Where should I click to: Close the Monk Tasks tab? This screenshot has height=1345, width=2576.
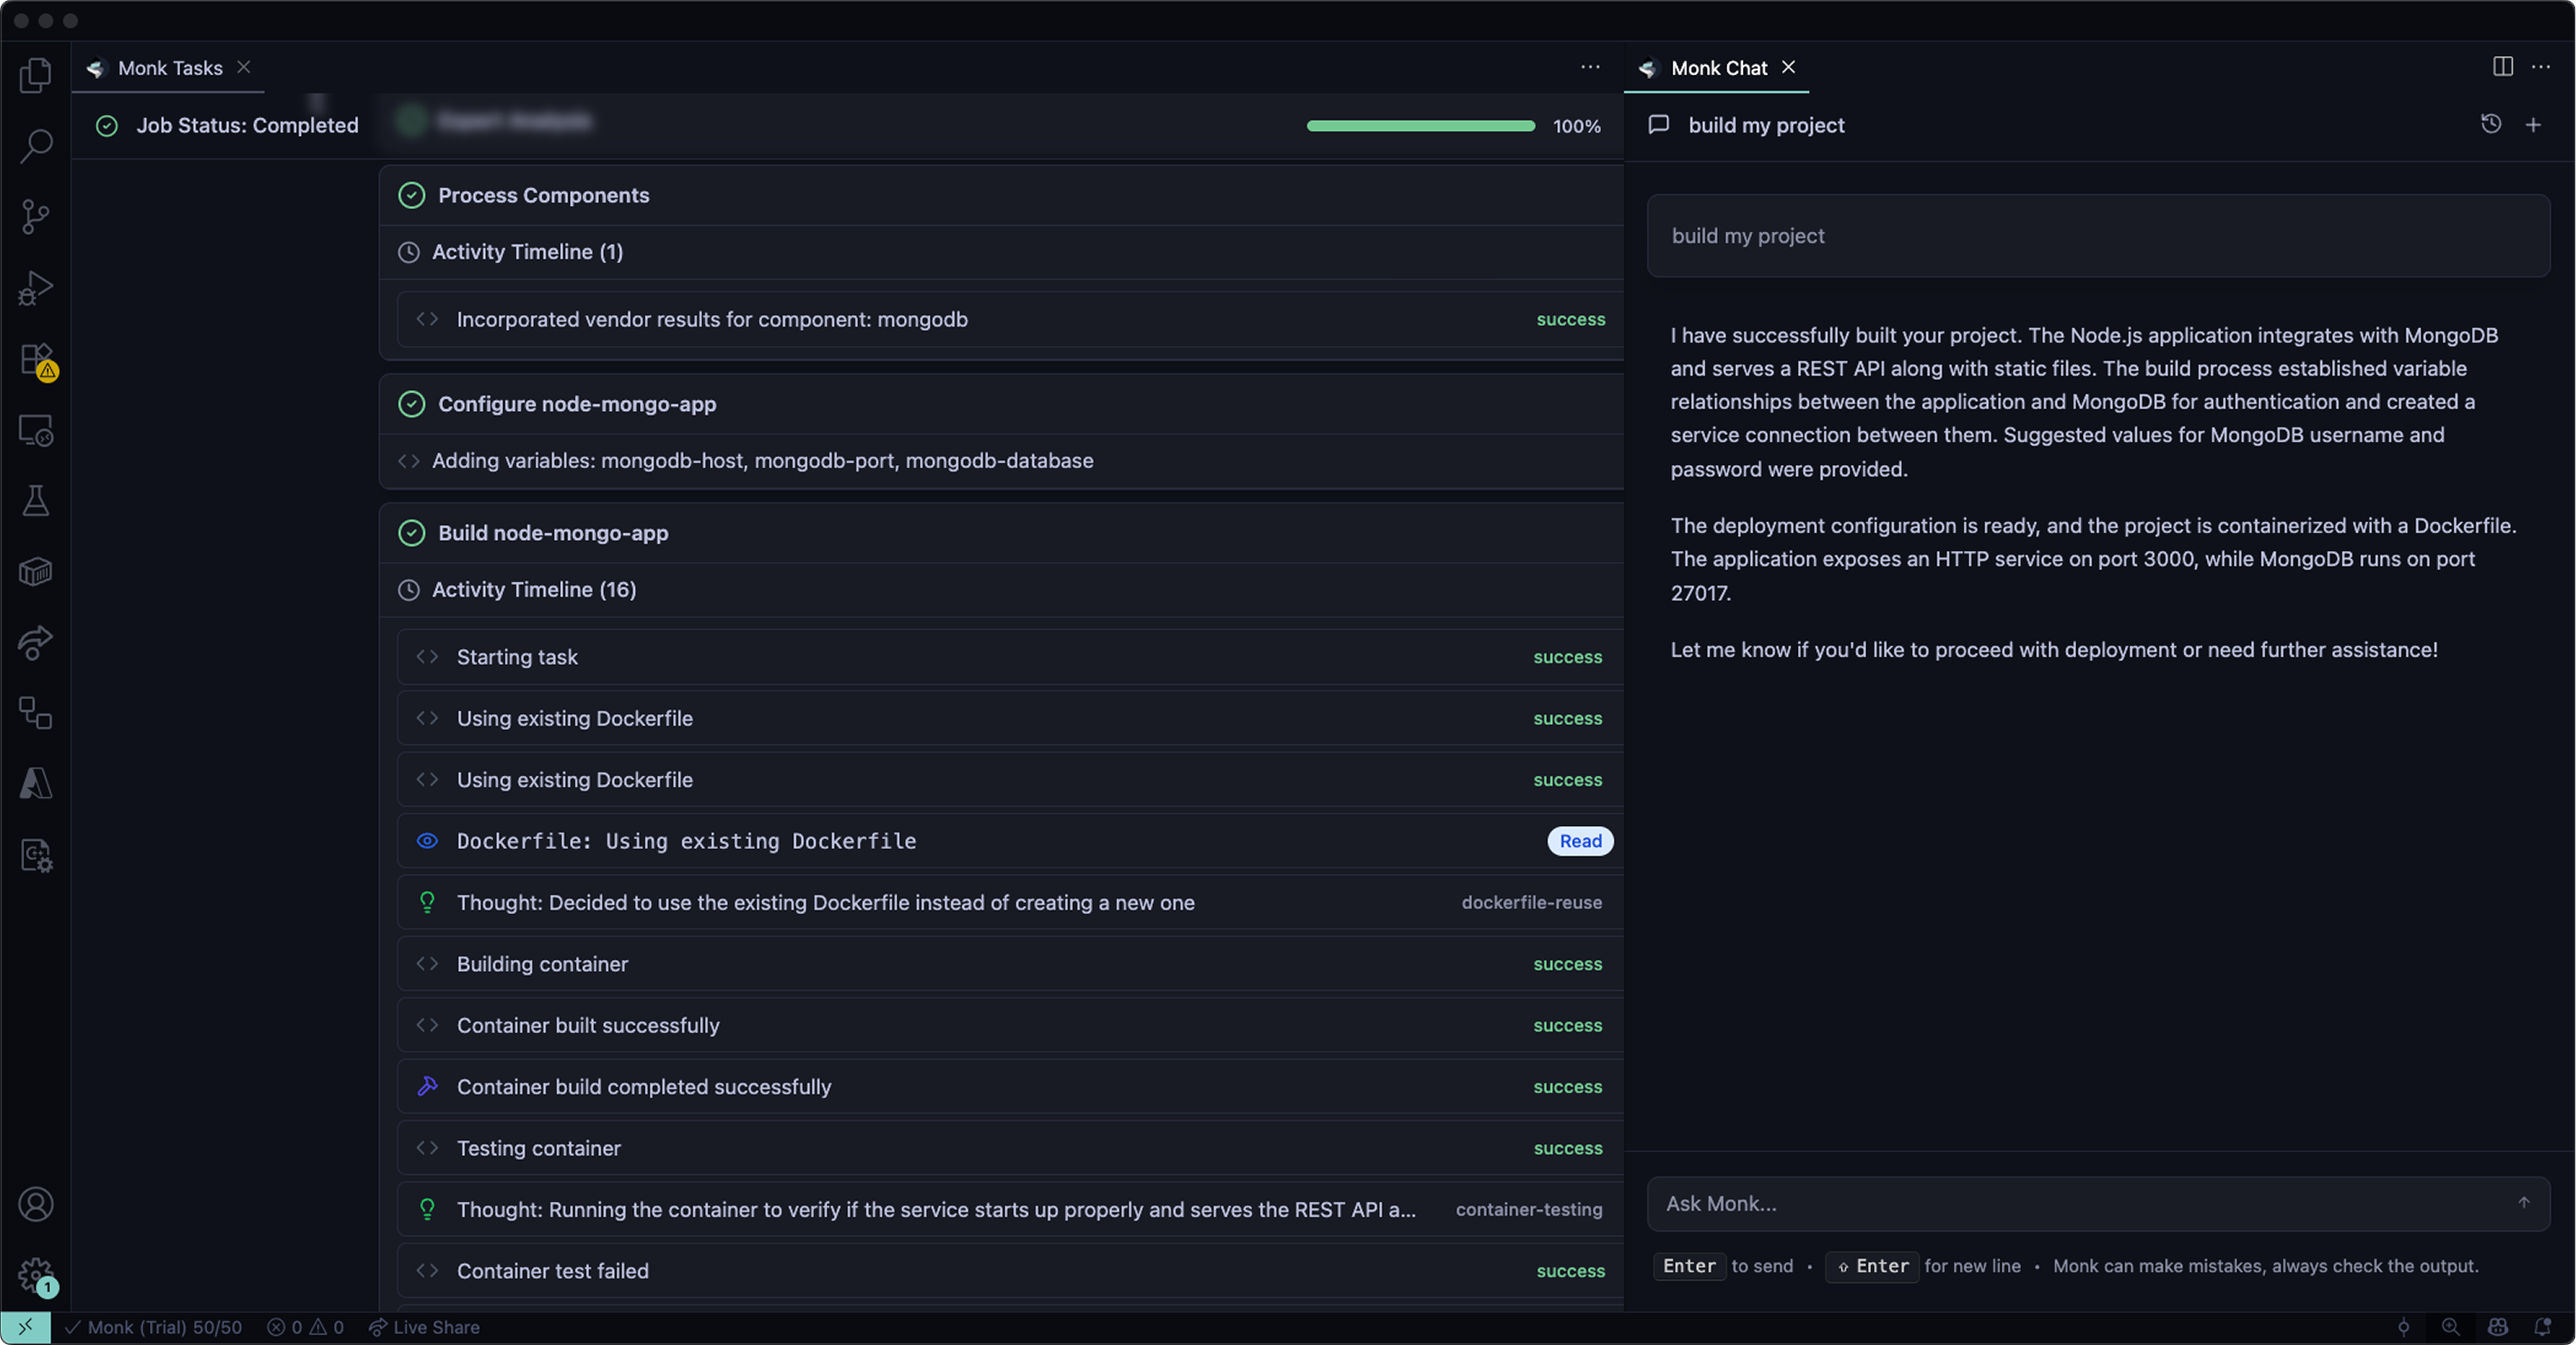(243, 67)
